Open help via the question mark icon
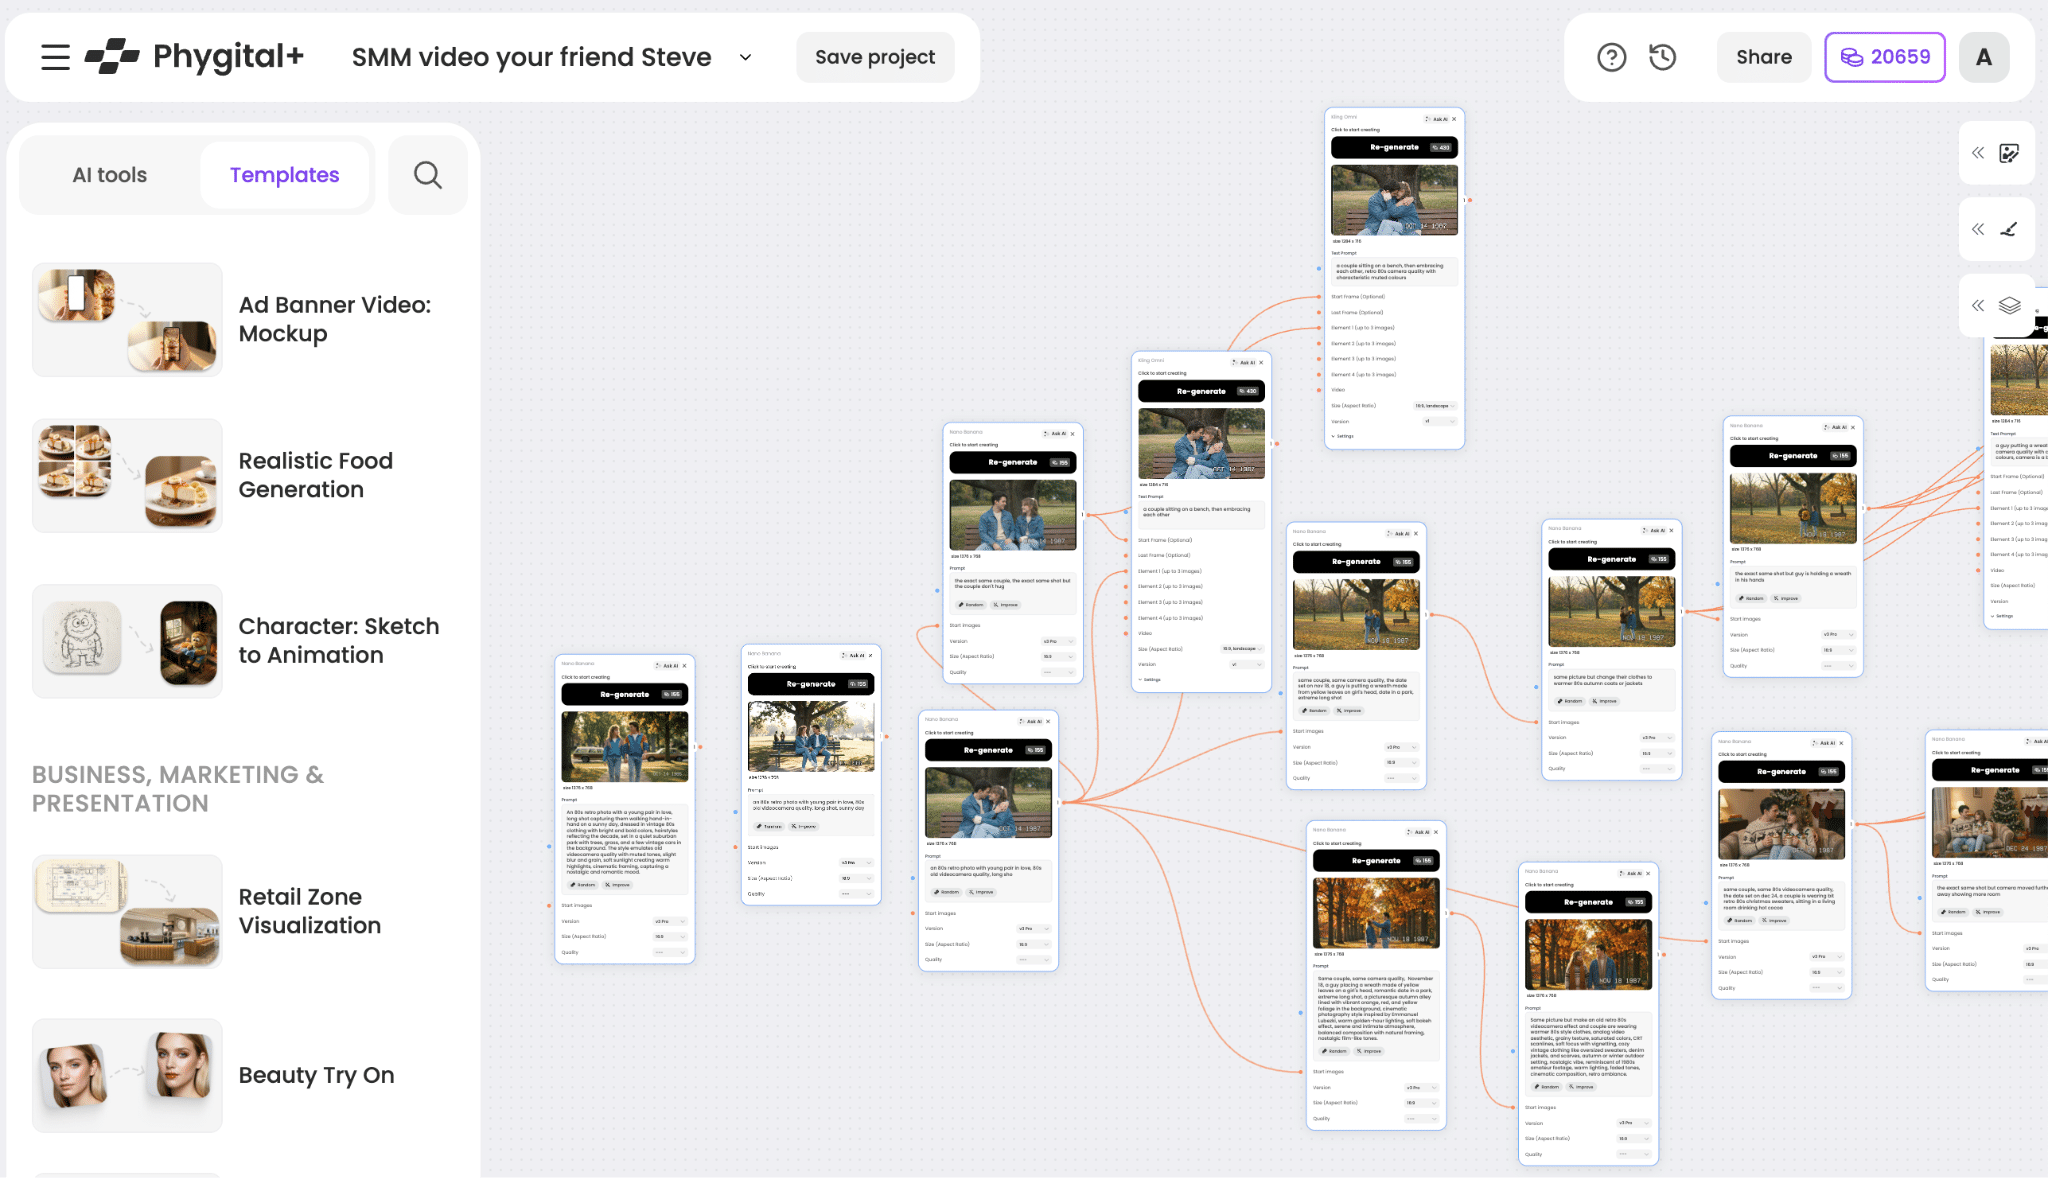Image resolution: width=2048 pixels, height=1178 pixels. click(x=1611, y=57)
